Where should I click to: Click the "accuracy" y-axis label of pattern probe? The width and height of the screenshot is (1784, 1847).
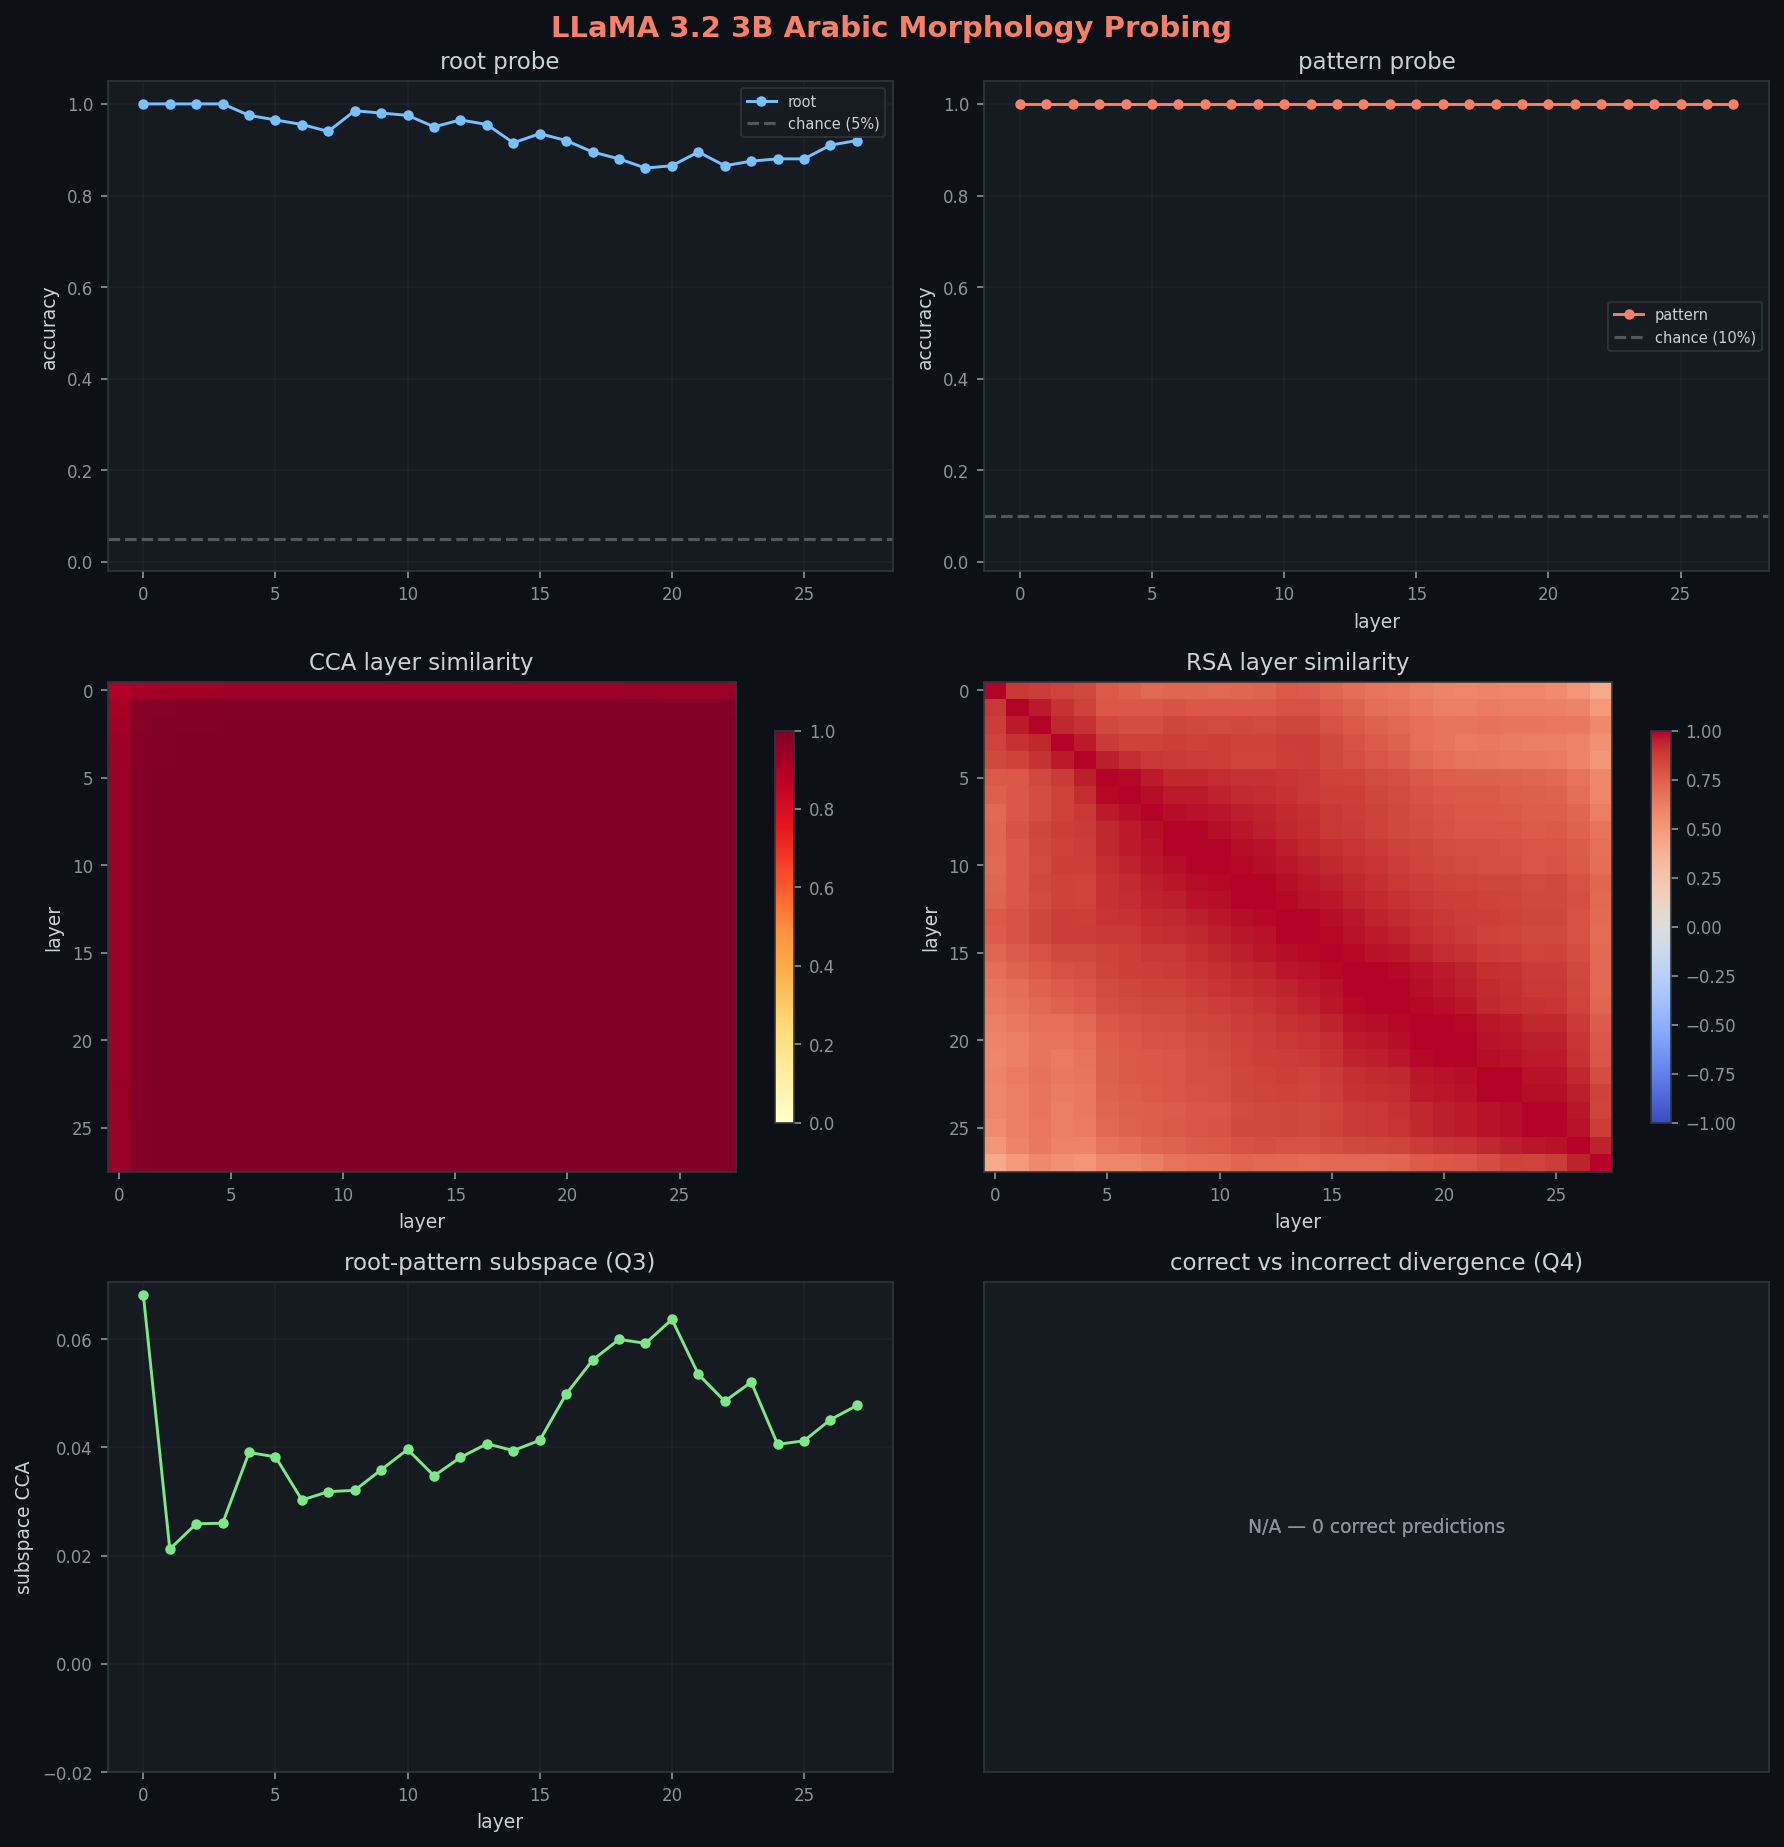925,329
